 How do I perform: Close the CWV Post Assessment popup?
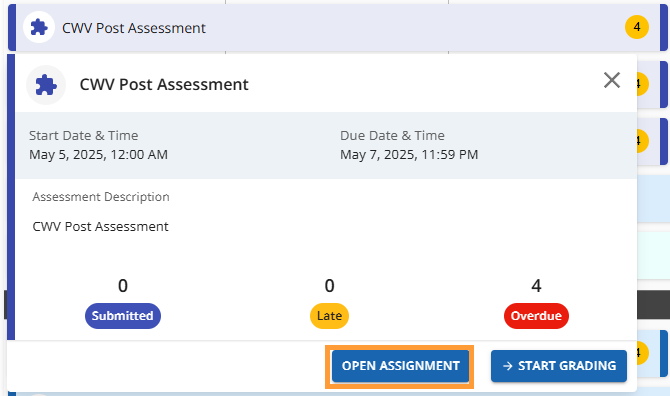(611, 80)
